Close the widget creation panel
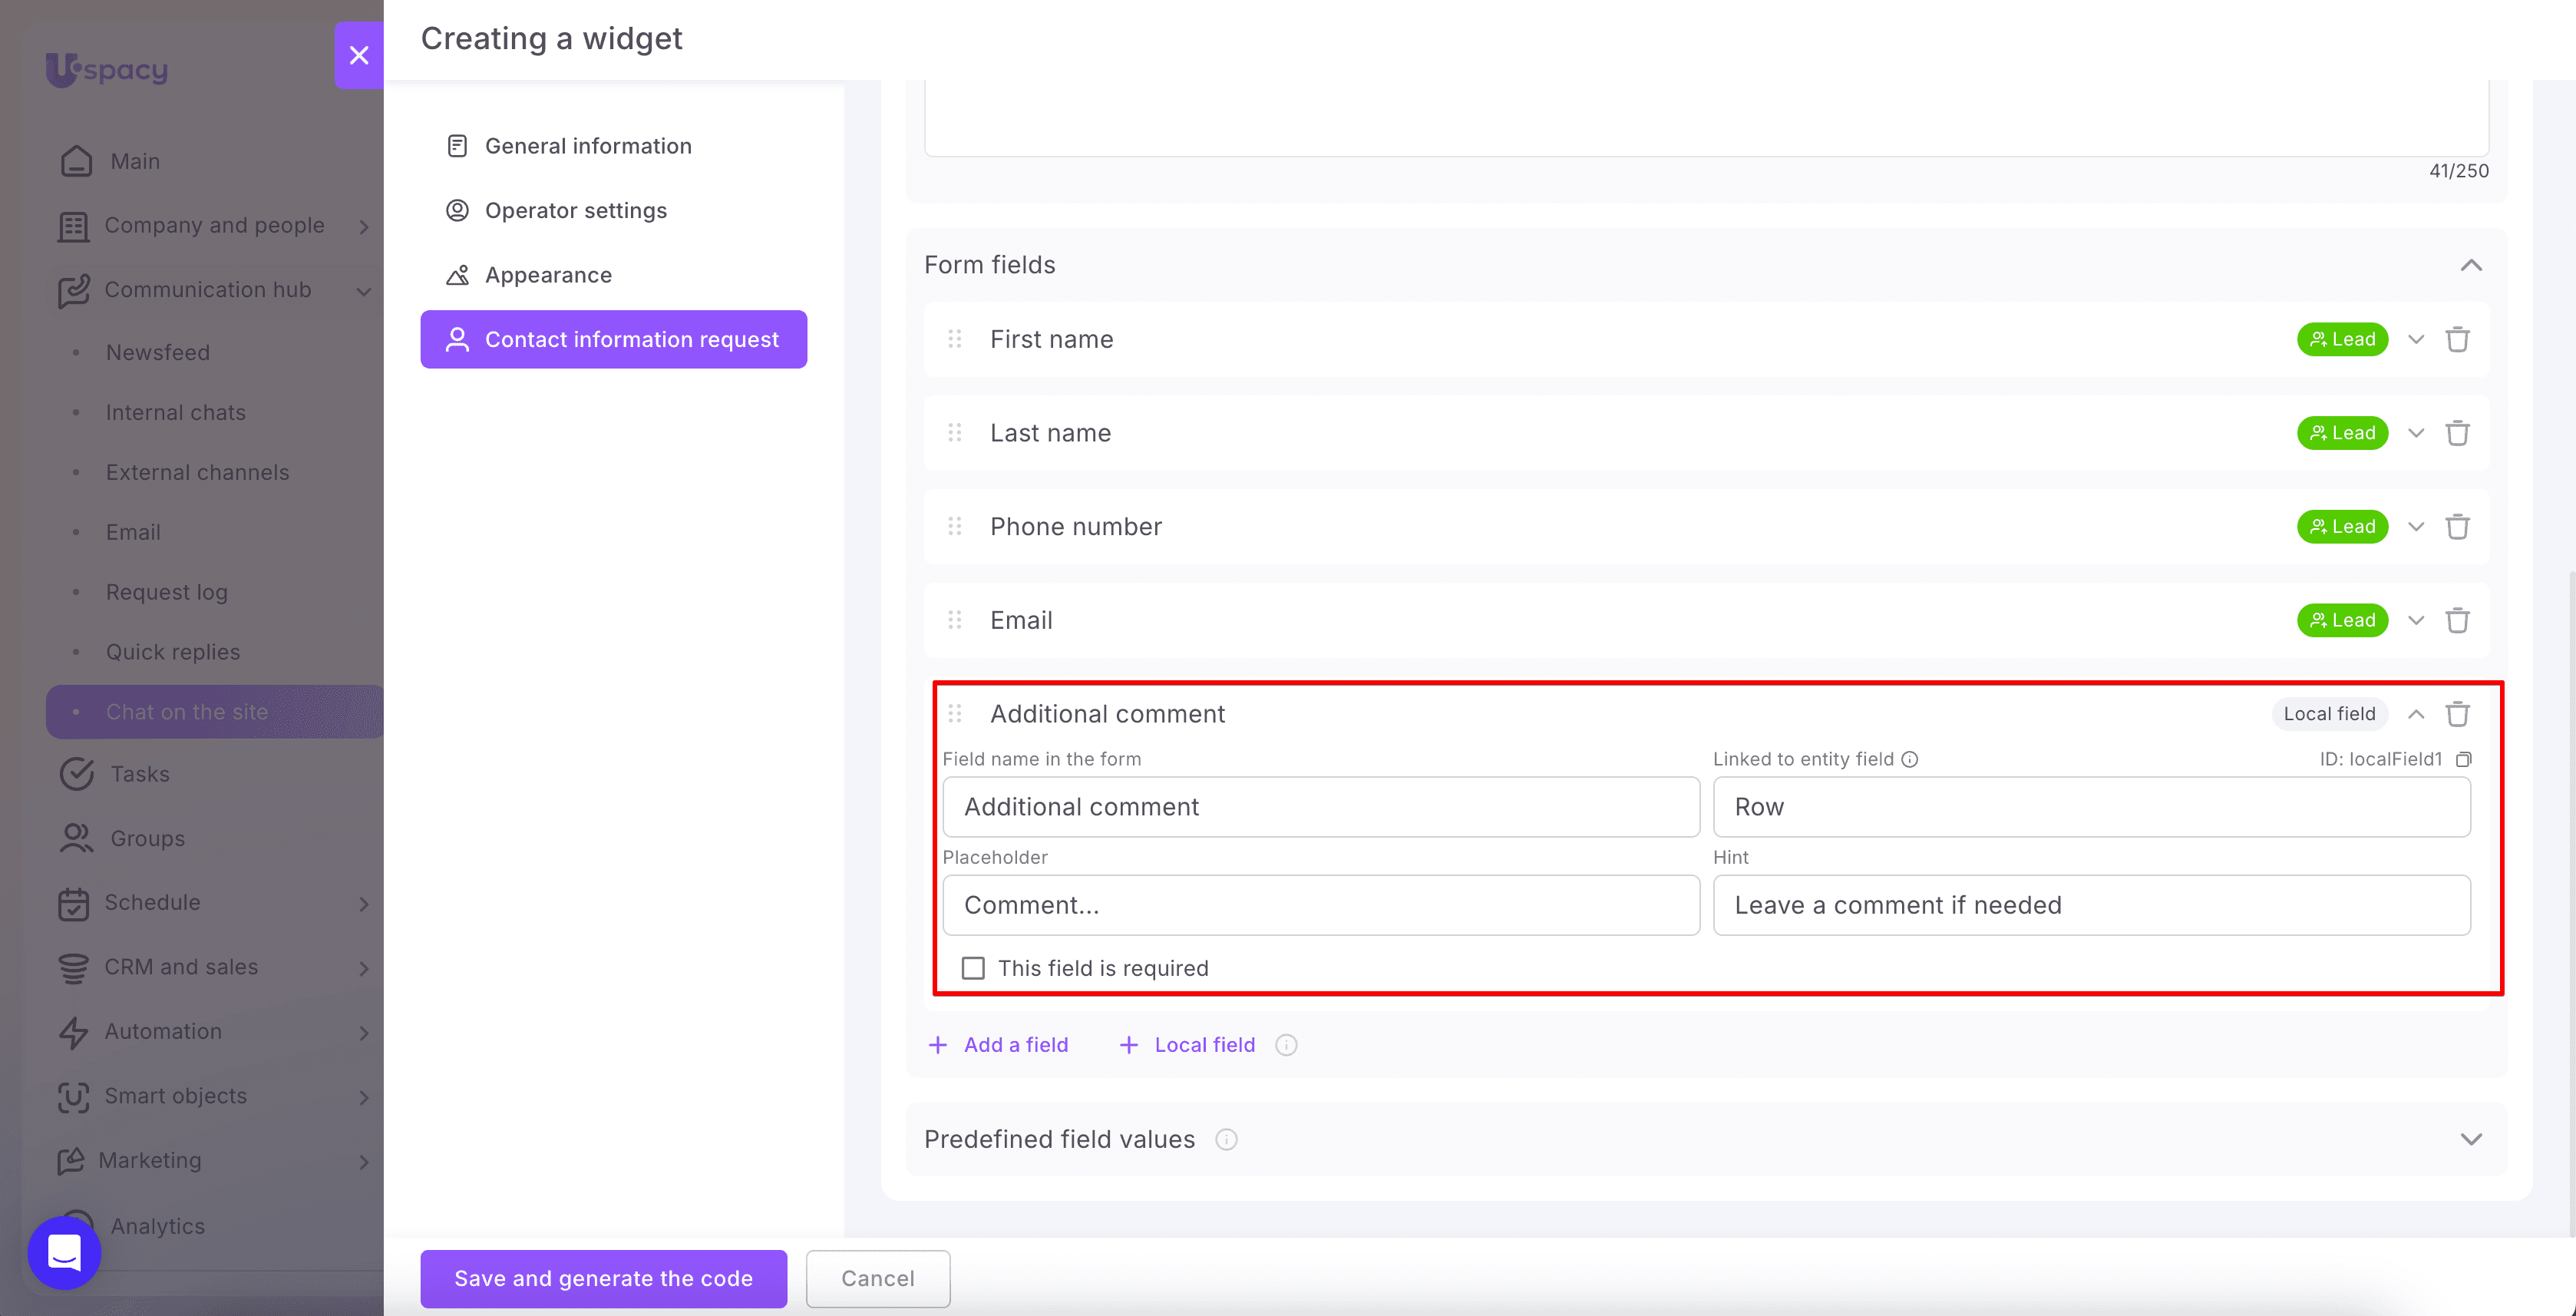 [359, 55]
